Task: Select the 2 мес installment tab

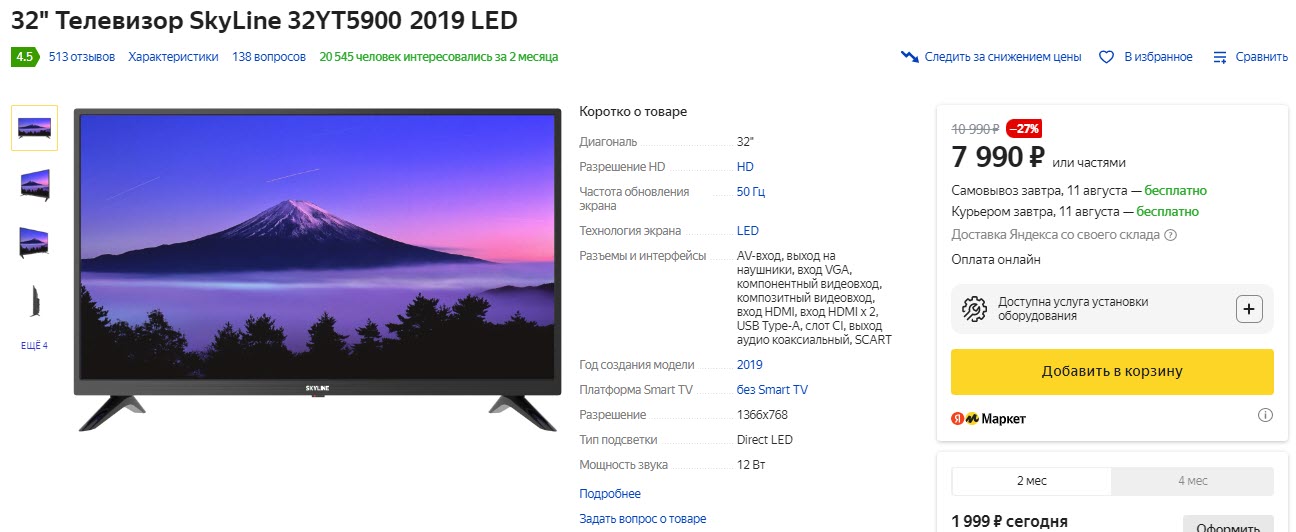Action: [x=1032, y=481]
